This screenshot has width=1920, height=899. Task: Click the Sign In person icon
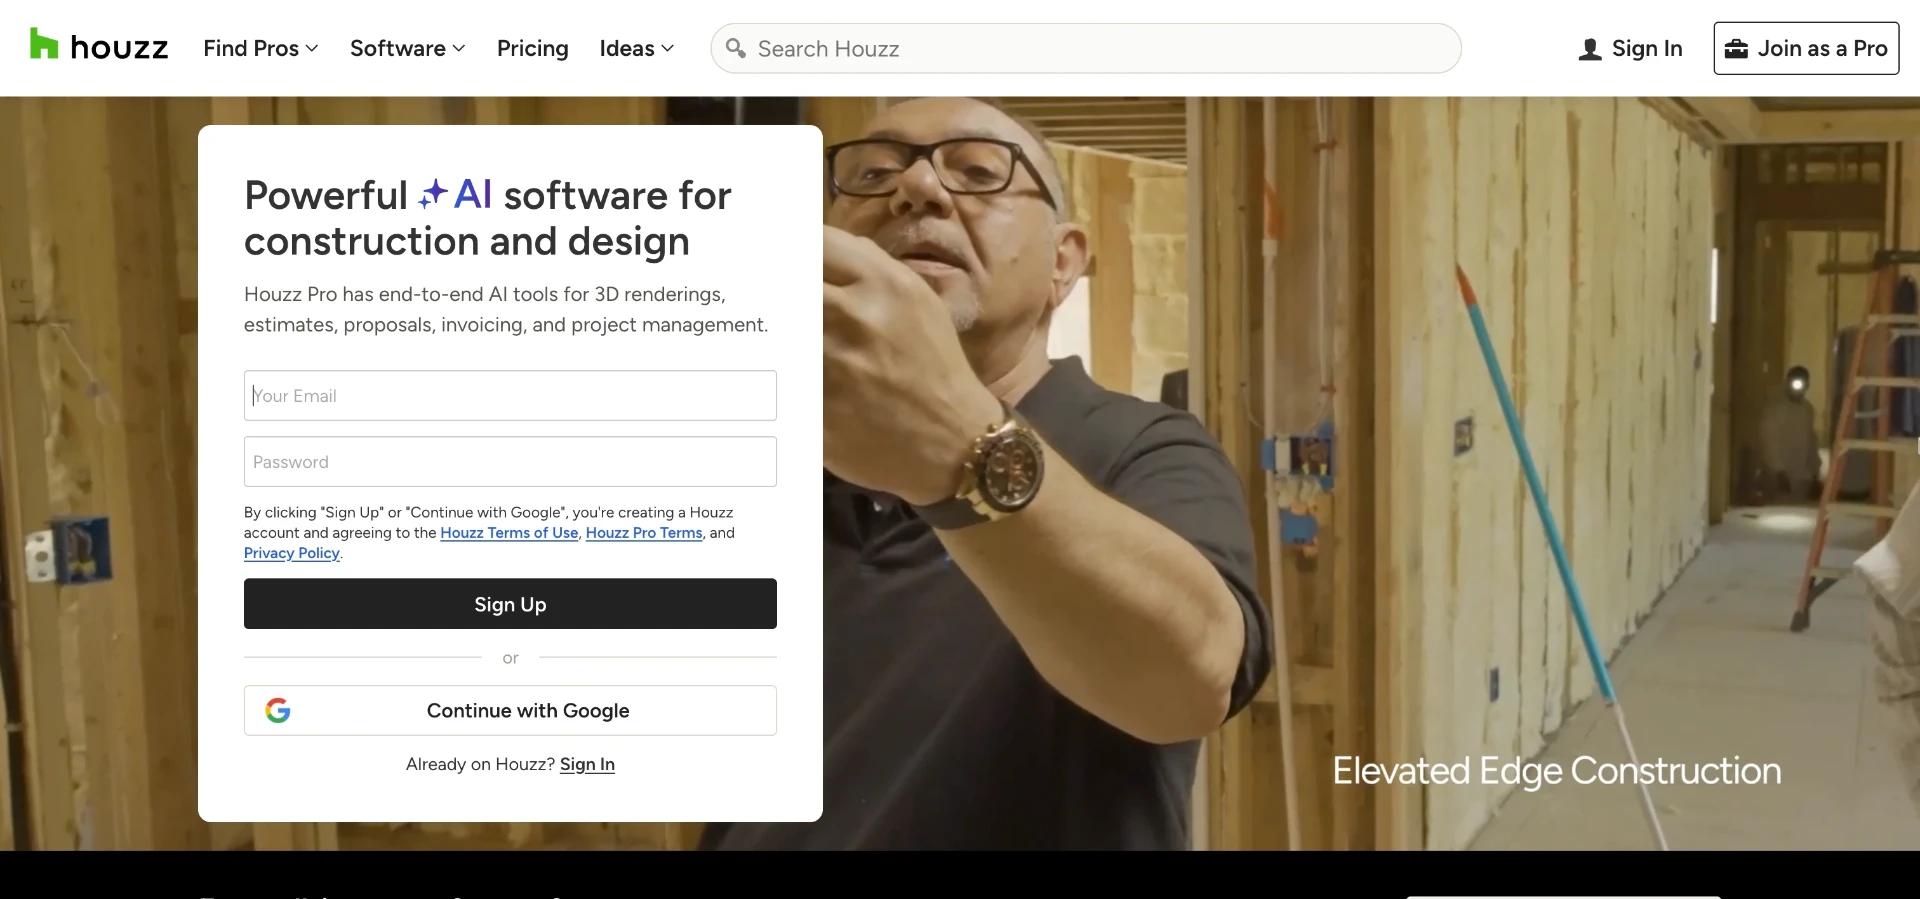click(1590, 49)
